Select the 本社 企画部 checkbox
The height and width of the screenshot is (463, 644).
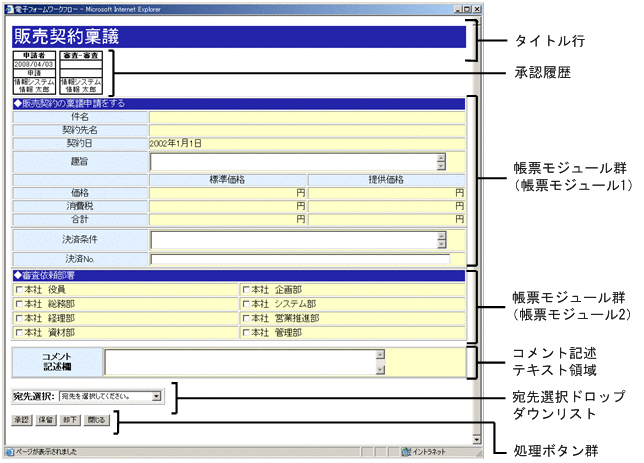point(246,290)
